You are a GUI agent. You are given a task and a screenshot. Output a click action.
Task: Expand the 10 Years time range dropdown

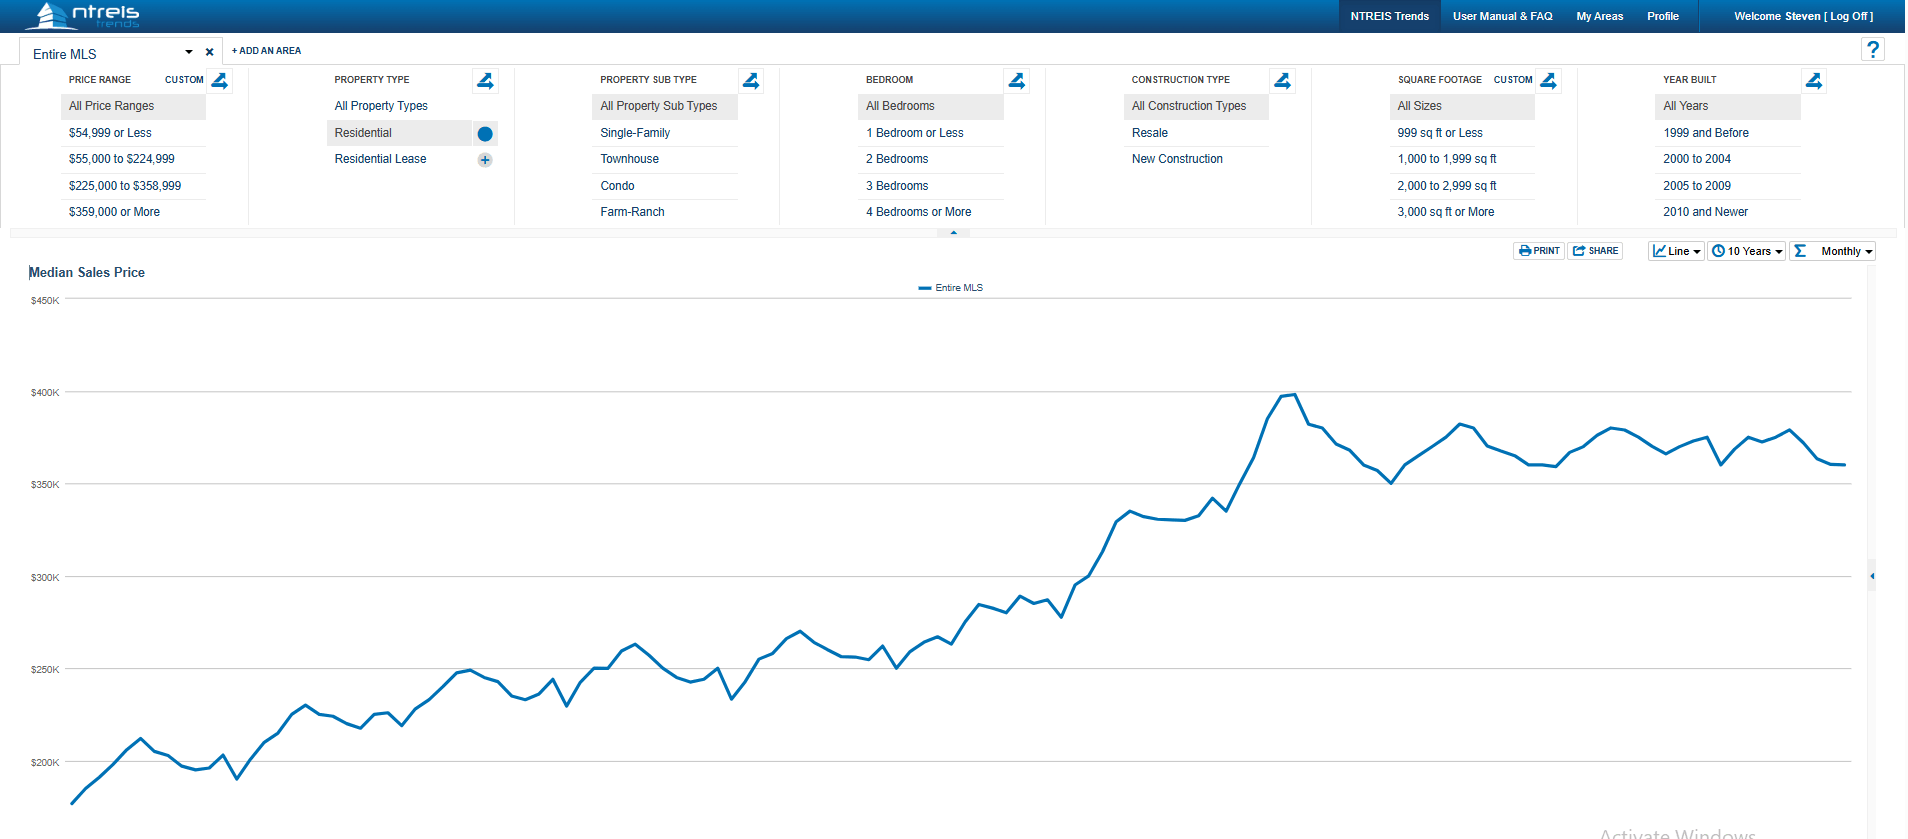click(1747, 252)
